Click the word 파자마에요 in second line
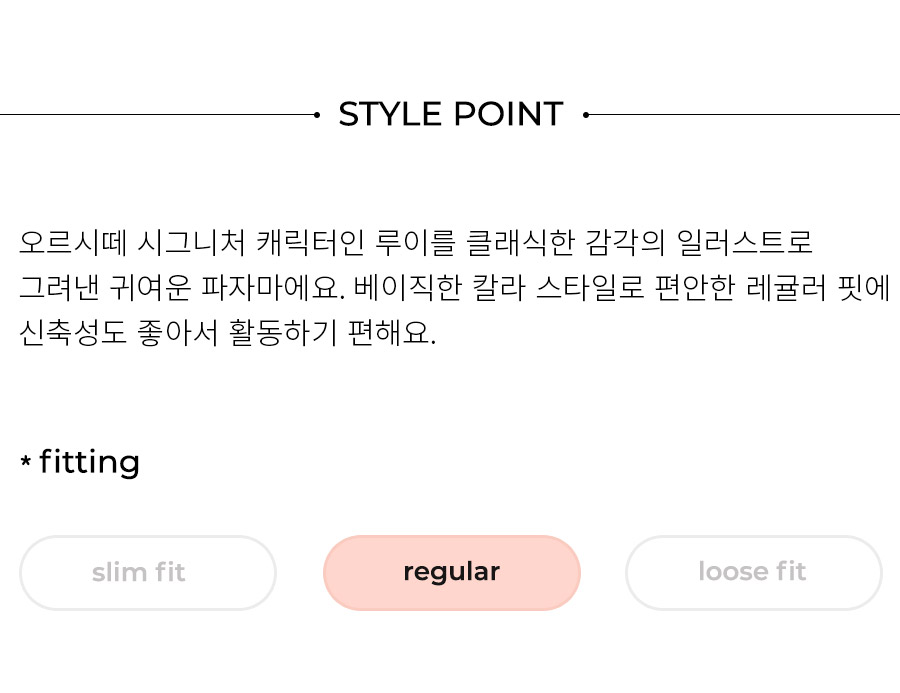900x693 pixels. coord(273,288)
